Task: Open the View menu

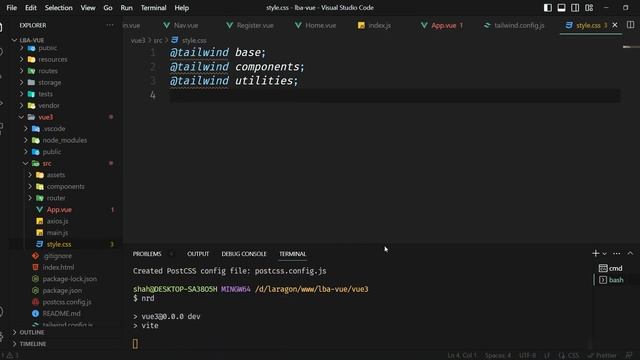Action: [x=88, y=8]
